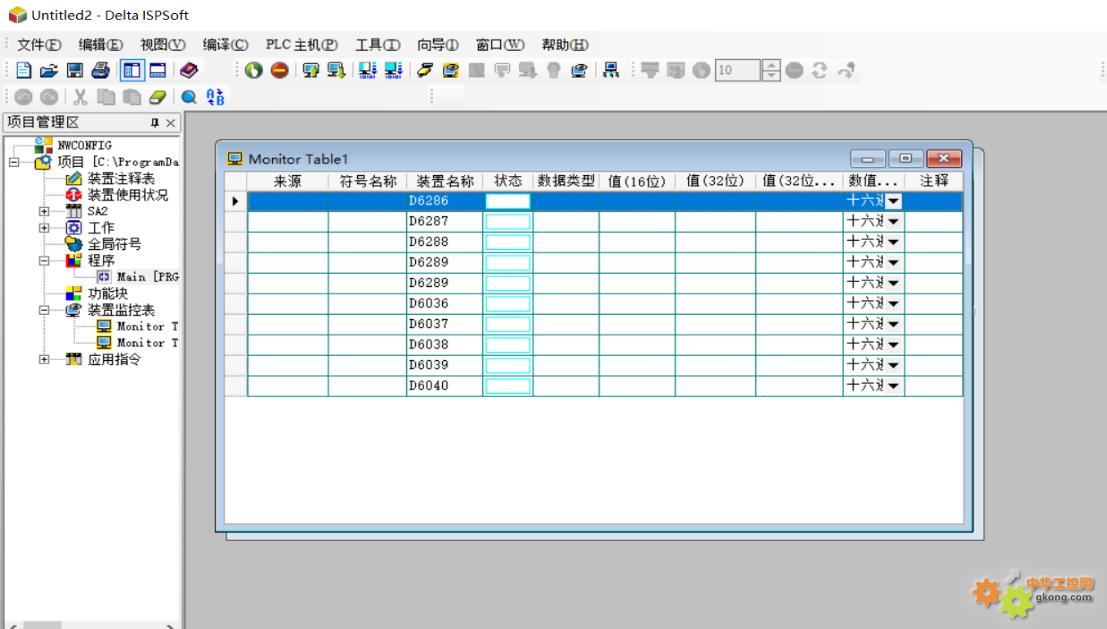Viewport: 1107px width, 629px height.
Task: Open the 编译 menu
Action: [x=225, y=44]
